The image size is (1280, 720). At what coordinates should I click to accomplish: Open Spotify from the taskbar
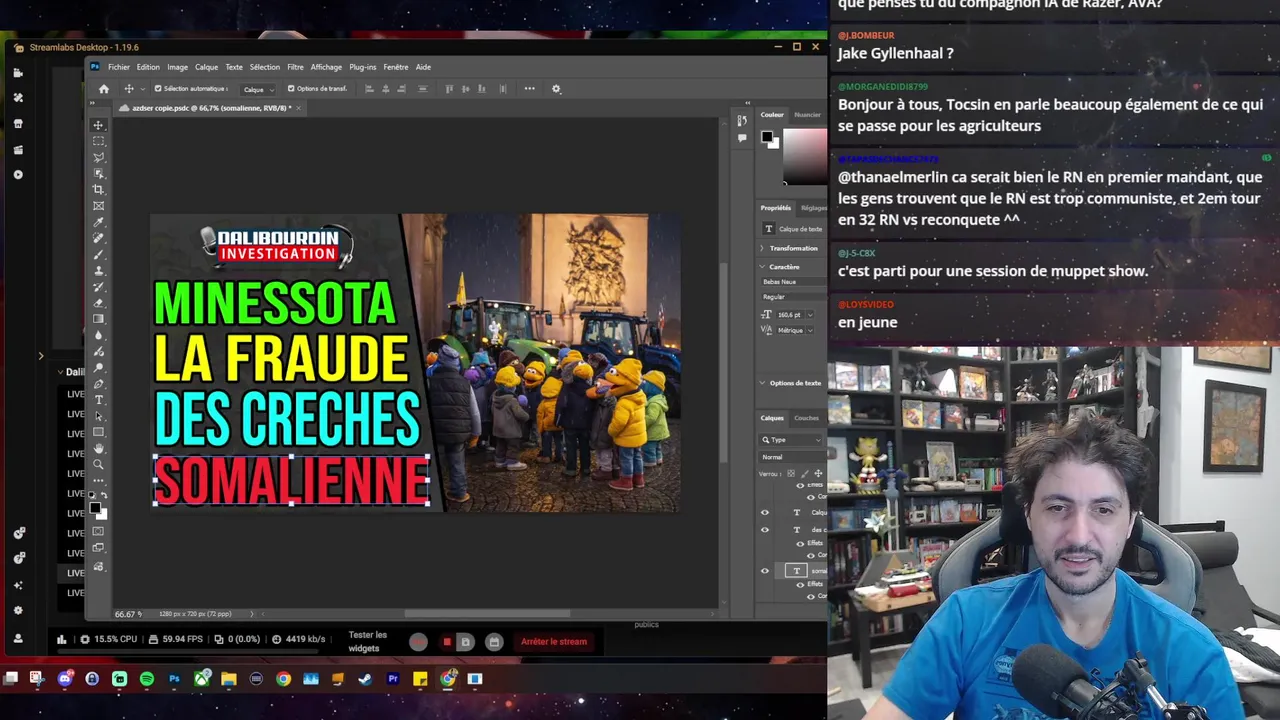(147, 679)
